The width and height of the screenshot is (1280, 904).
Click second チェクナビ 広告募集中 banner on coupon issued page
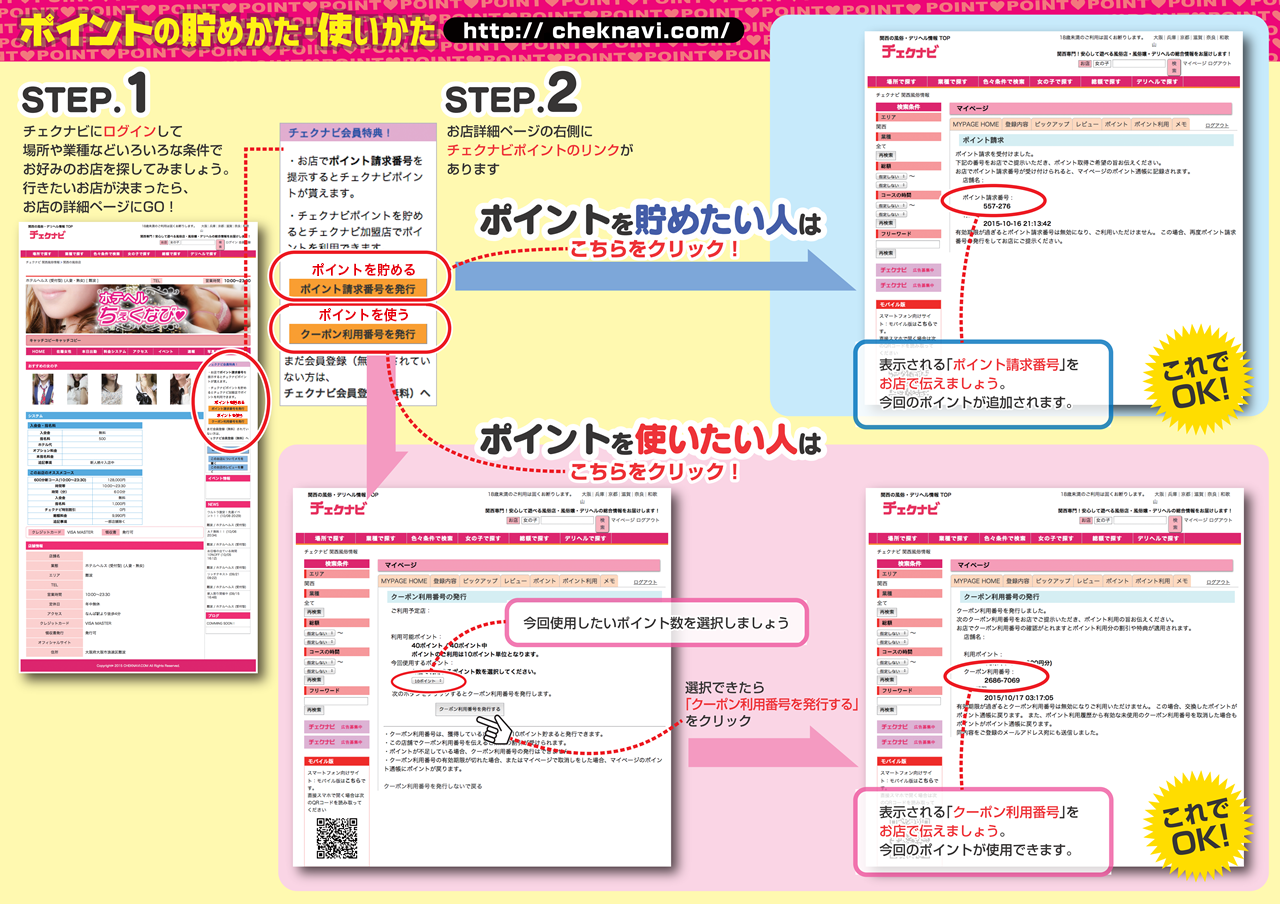909,743
